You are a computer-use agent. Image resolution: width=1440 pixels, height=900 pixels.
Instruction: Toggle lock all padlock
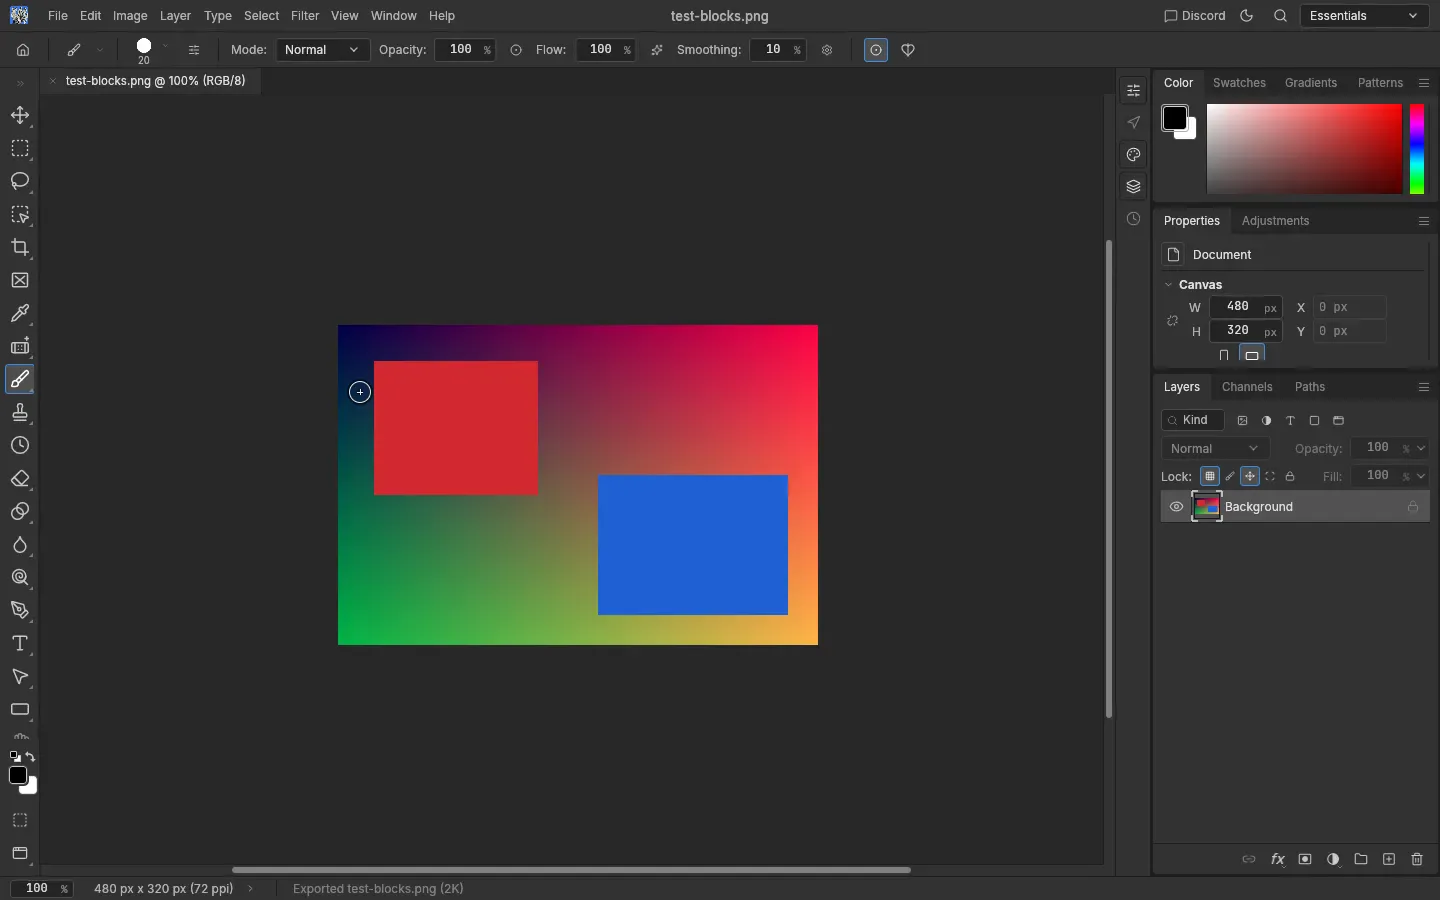click(1290, 476)
